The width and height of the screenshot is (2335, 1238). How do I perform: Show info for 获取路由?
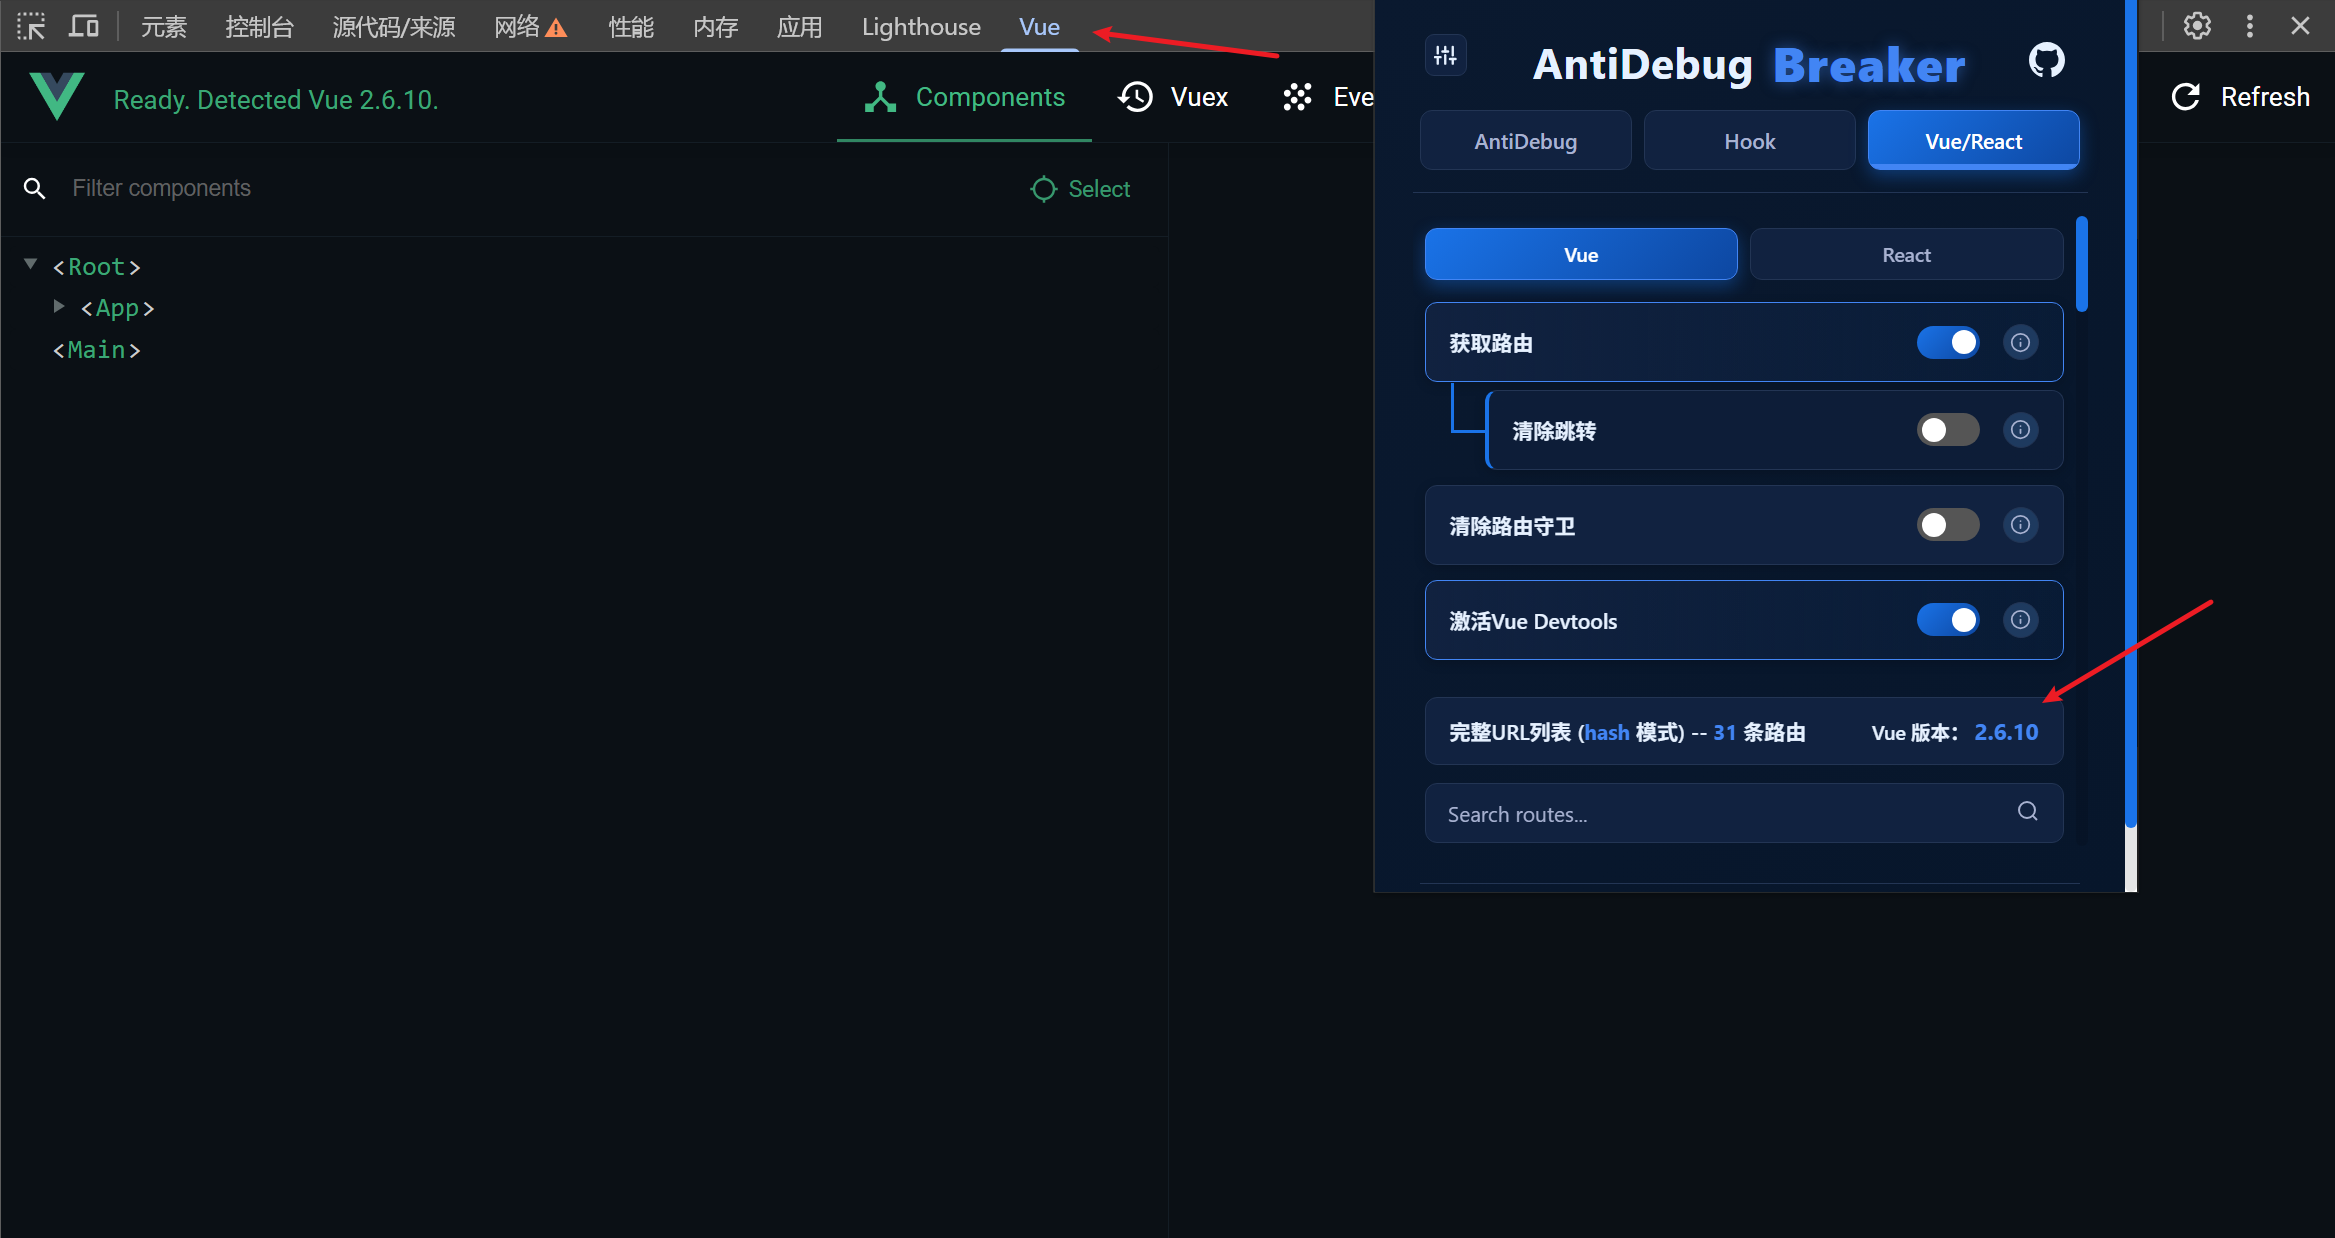2020,343
